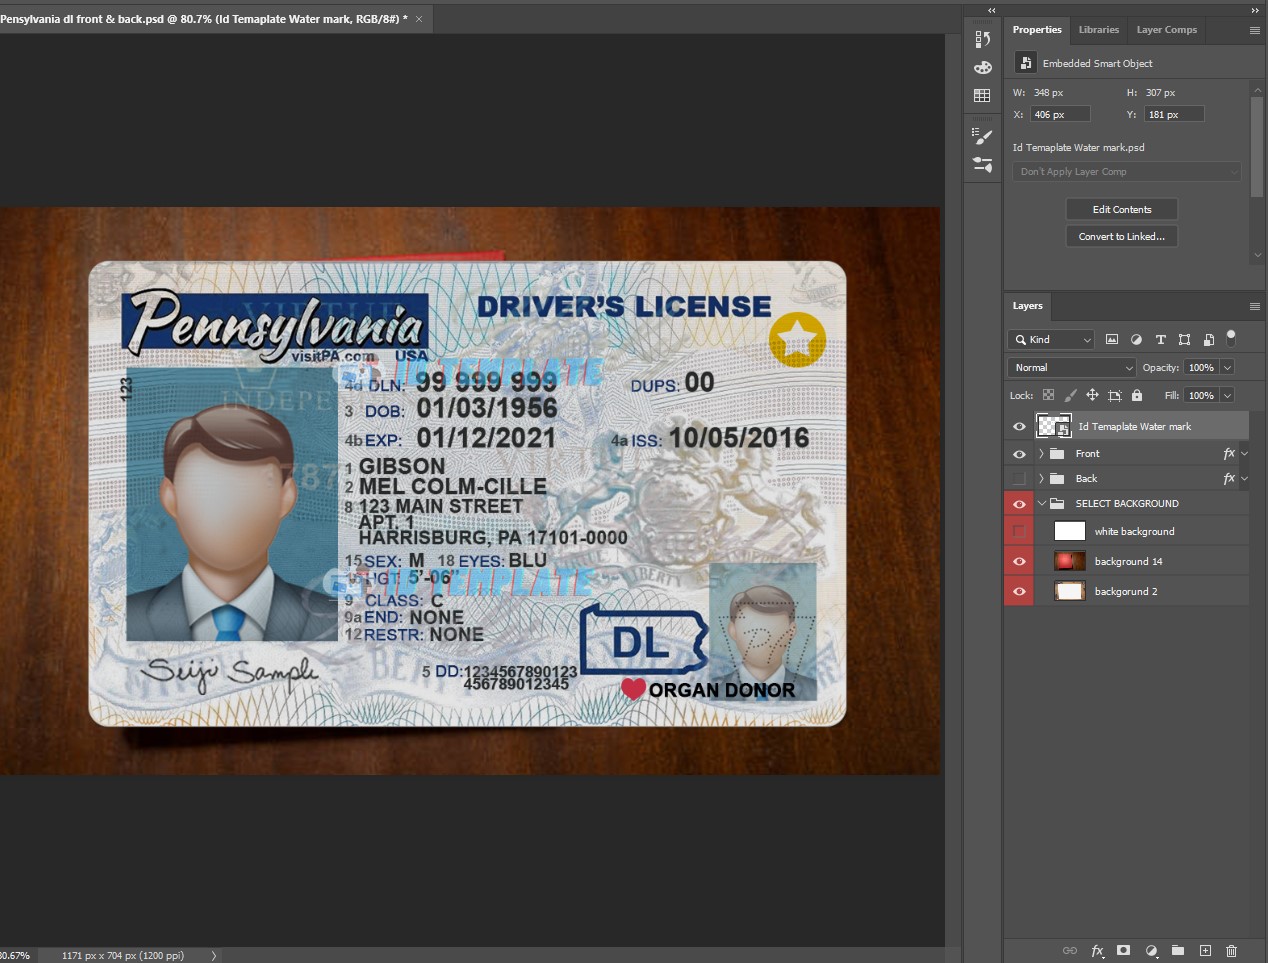Open the Layers panel menu
Viewport: 1268px width, 963px height.
coord(1254,306)
